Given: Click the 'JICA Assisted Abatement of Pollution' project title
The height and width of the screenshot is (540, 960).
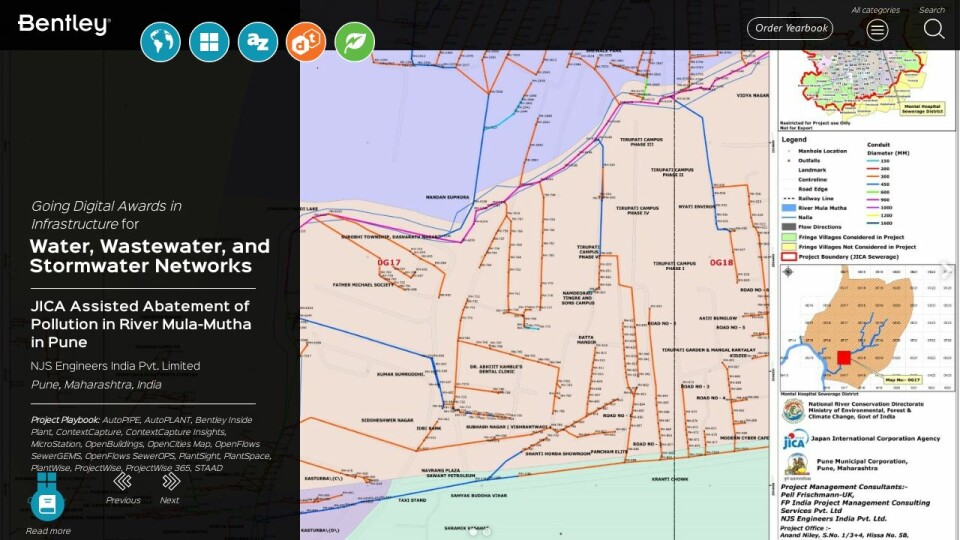Looking at the screenshot, I should (x=141, y=324).
